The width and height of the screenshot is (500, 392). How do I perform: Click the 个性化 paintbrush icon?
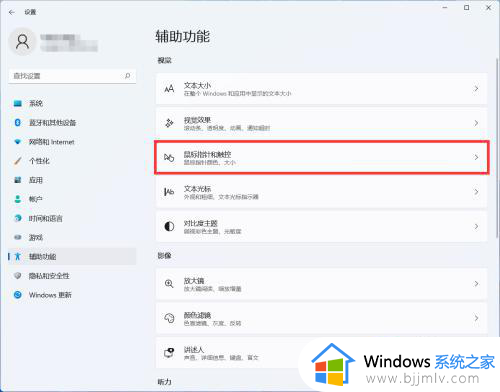[x=18, y=161]
